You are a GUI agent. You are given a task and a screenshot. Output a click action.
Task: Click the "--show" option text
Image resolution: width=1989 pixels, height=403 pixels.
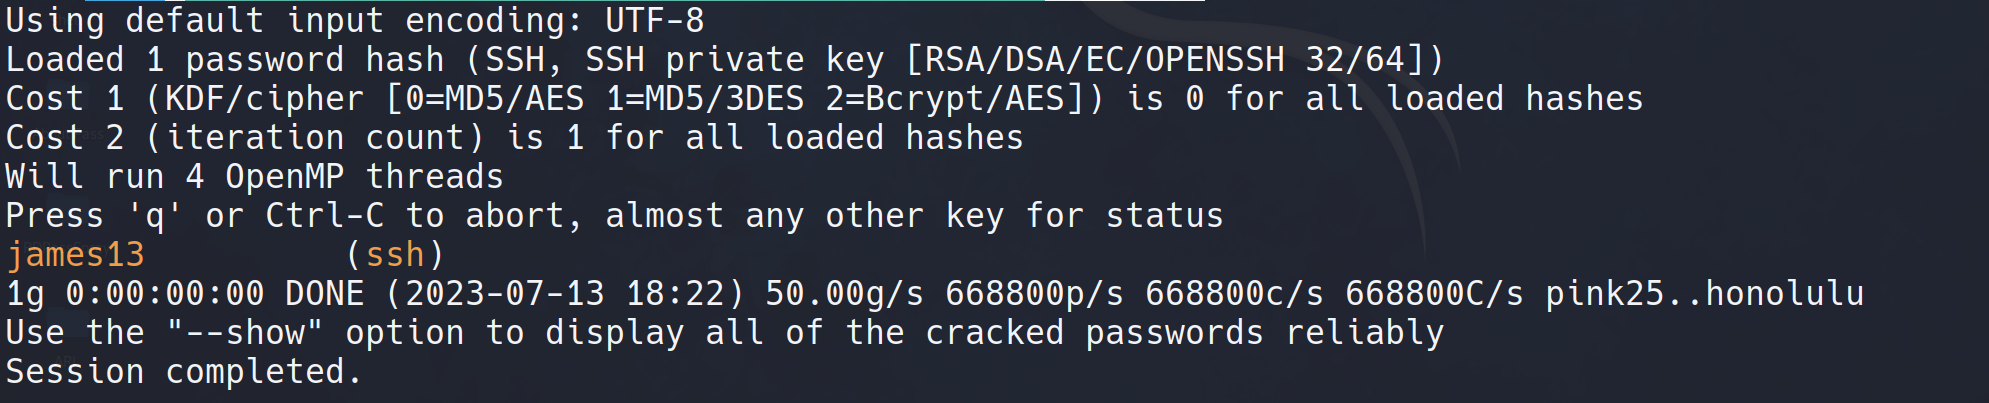tap(245, 333)
